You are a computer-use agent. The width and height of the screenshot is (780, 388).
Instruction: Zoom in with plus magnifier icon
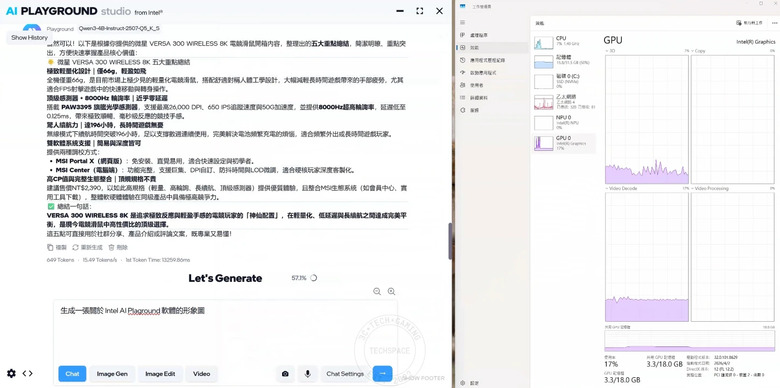(x=391, y=291)
